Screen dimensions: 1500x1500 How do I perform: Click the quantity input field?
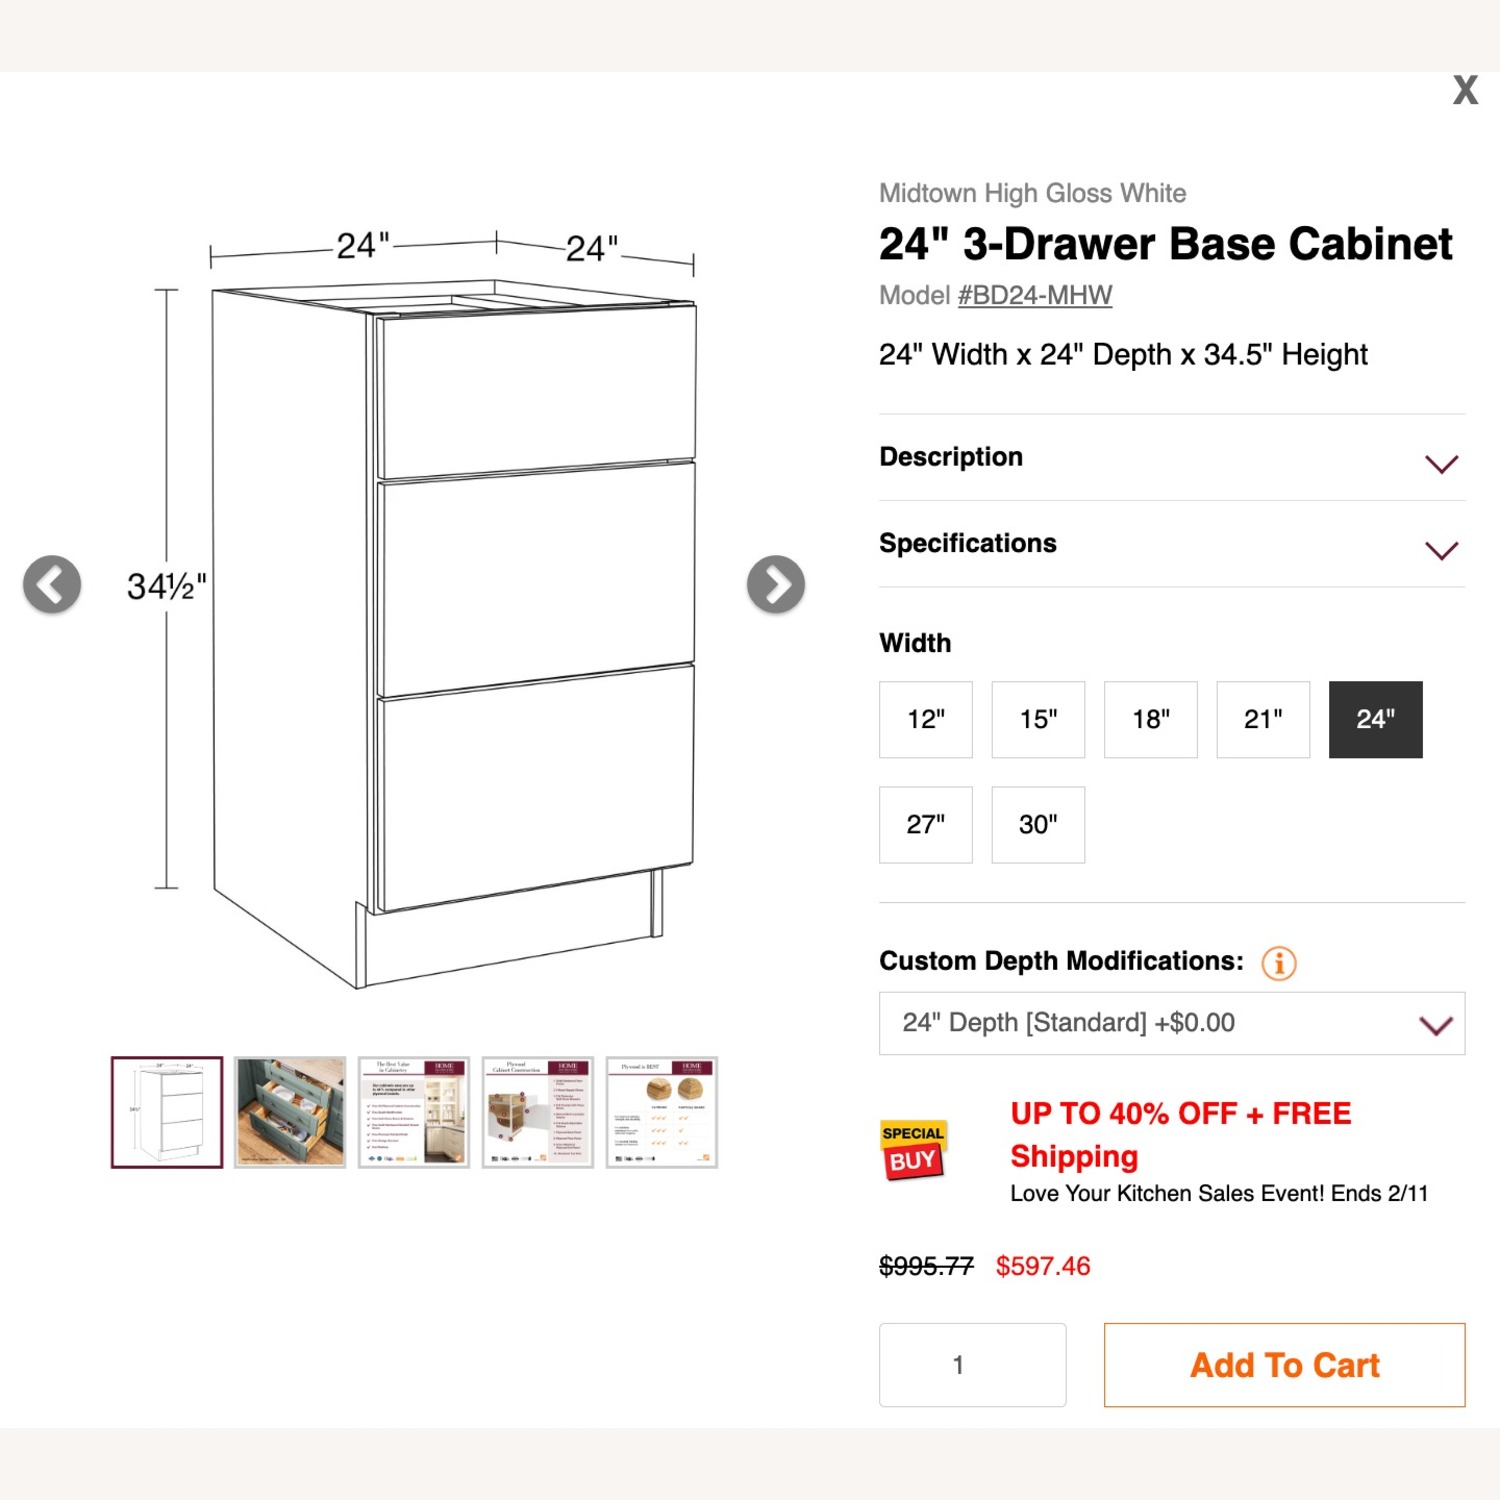[972, 1365]
